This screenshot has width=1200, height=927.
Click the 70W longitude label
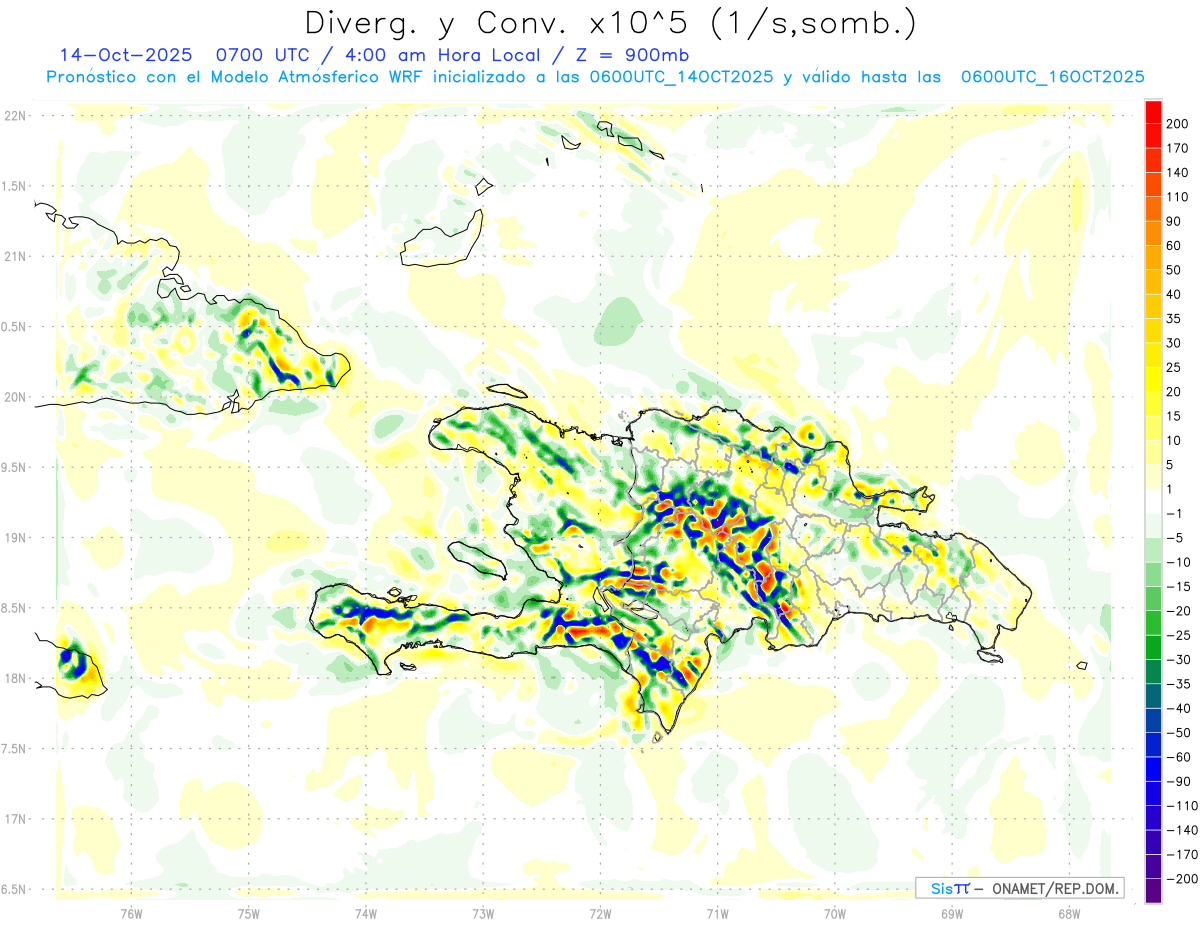835,912
